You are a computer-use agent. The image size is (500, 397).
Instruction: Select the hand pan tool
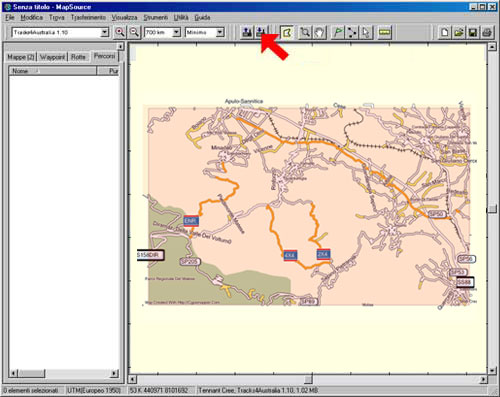[319, 32]
